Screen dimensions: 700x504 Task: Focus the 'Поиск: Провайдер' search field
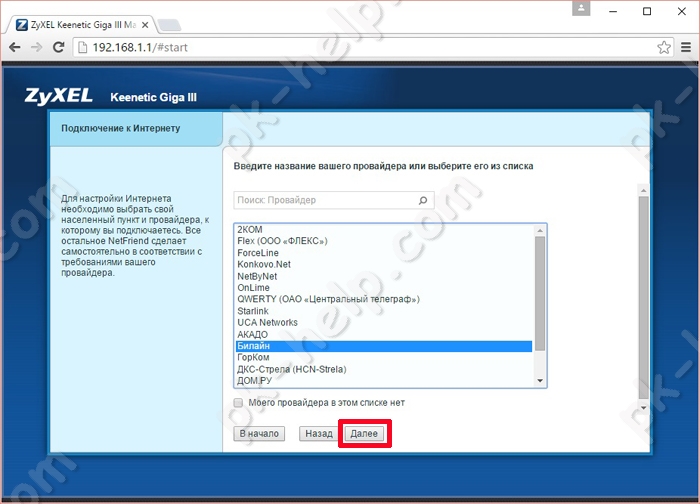[333, 200]
